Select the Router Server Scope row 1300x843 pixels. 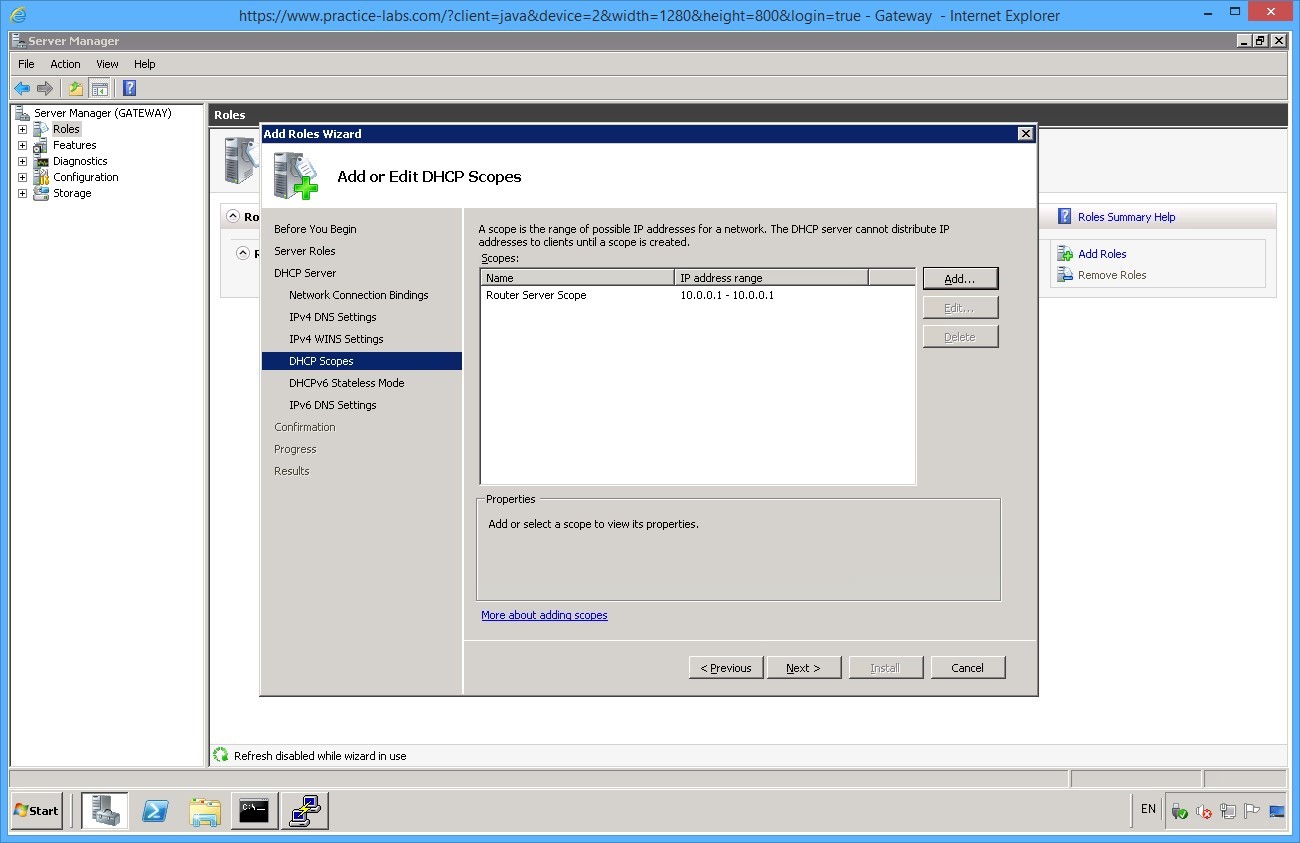(x=536, y=295)
